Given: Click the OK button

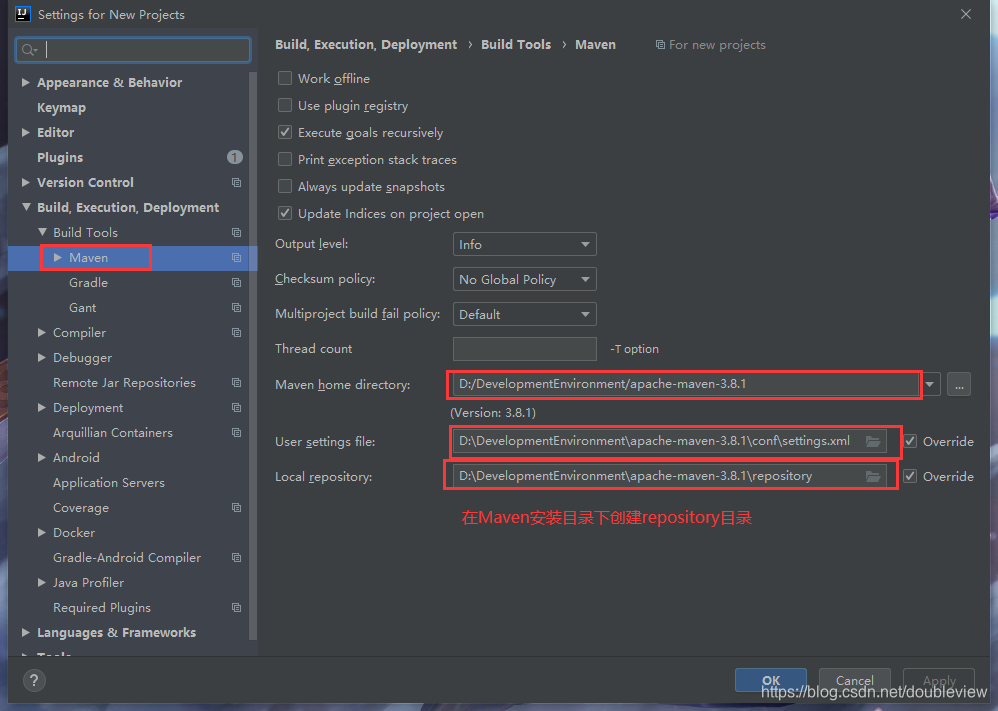Looking at the screenshot, I should [x=771, y=680].
